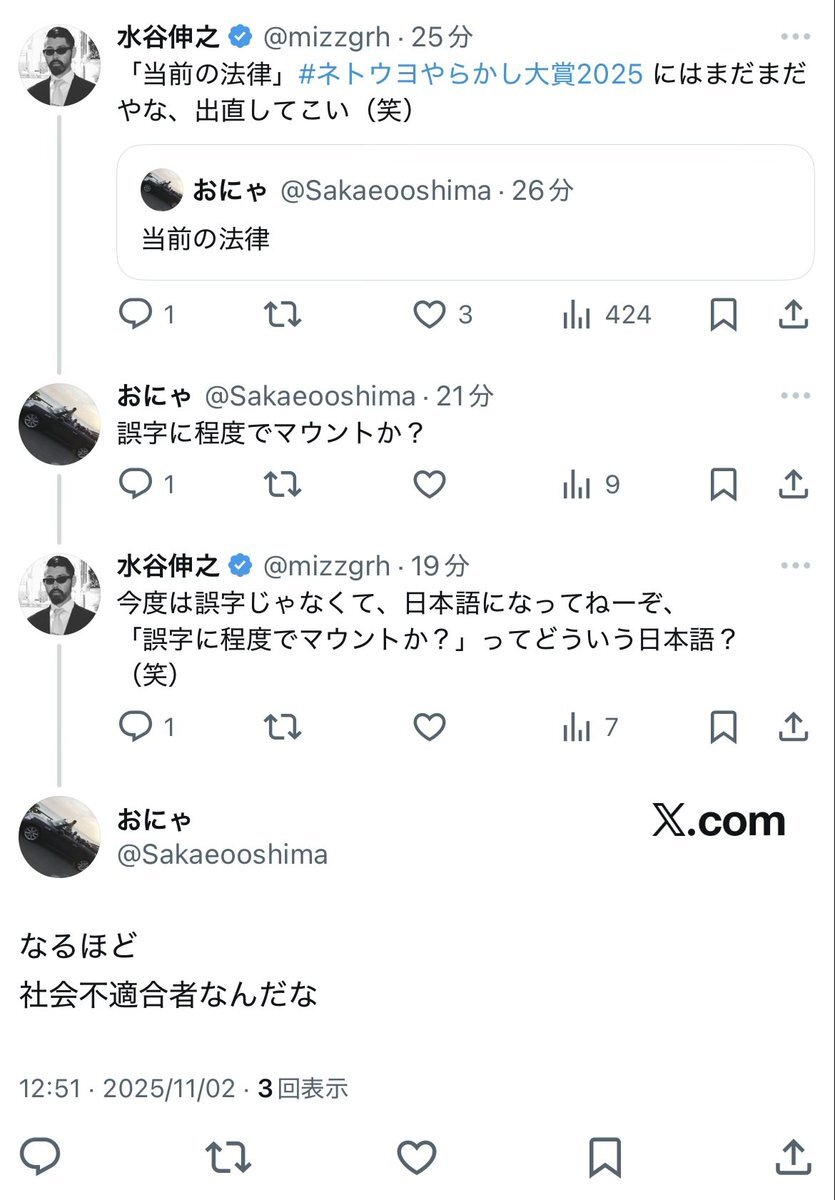This screenshot has width=835, height=1200.
Task: Repost the first 水谷伸之 post
Action: coord(282,315)
